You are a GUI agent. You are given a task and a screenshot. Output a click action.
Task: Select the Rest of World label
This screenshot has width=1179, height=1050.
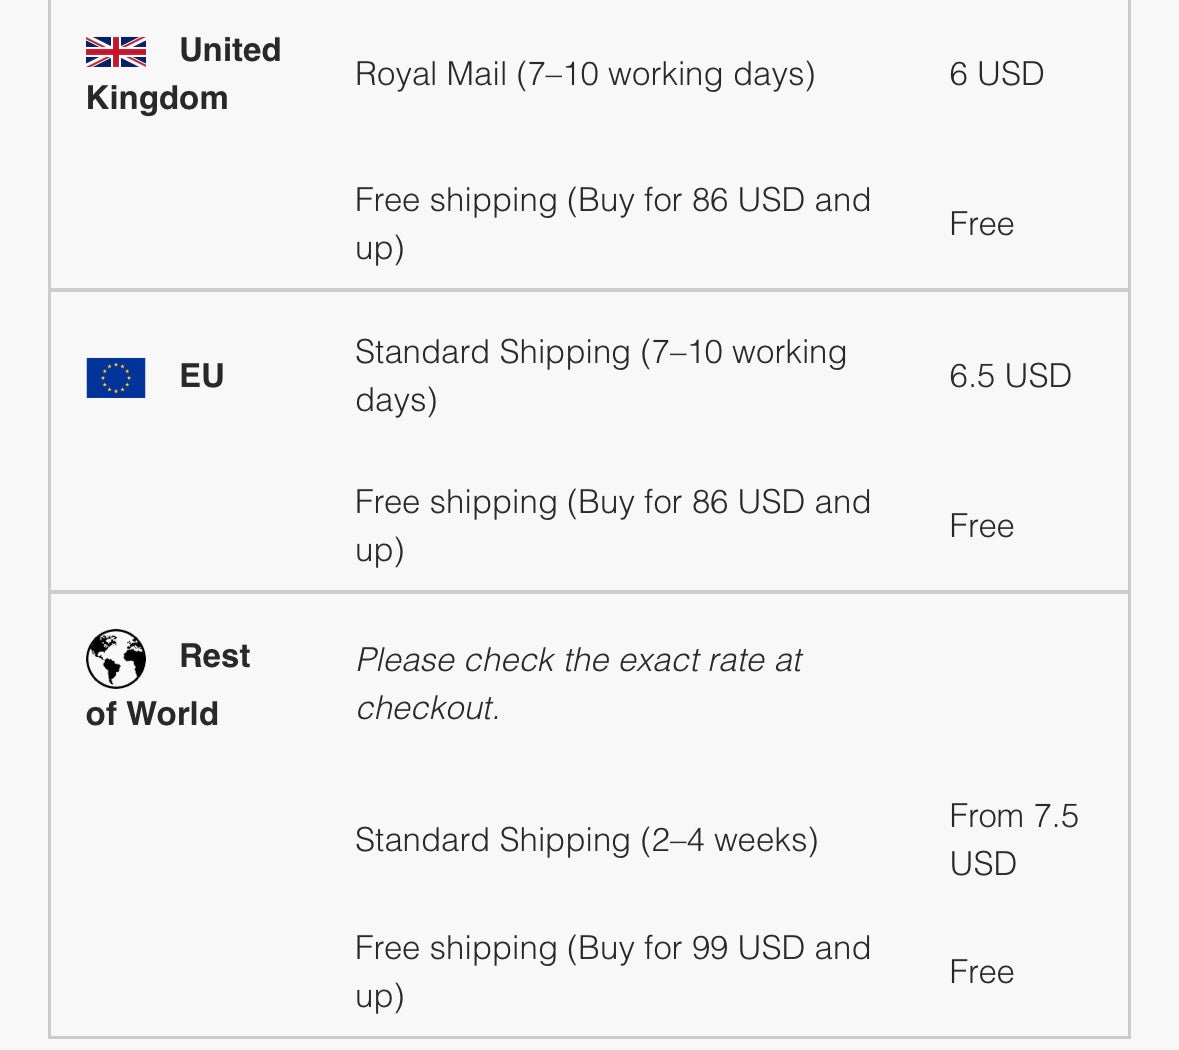(x=168, y=684)
